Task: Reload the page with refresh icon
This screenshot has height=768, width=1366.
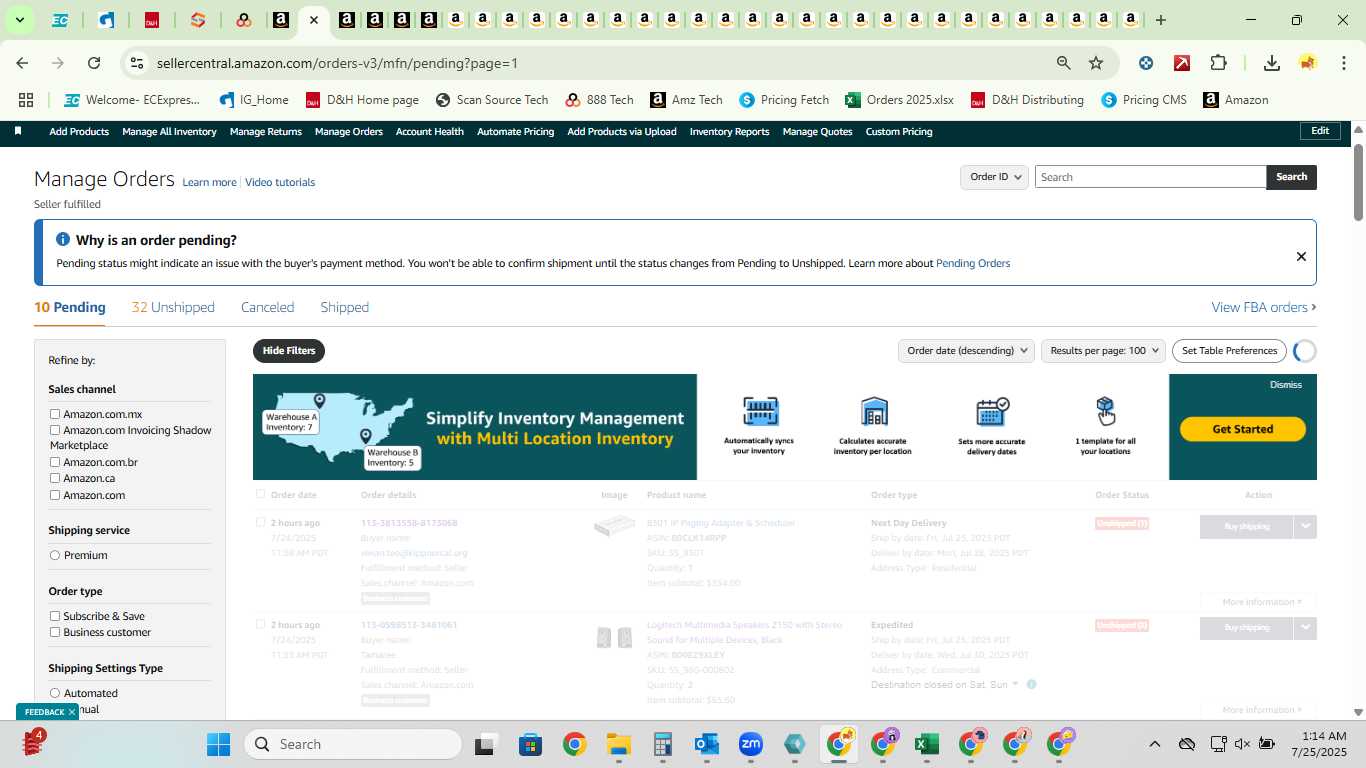Action: coord(94,63)
